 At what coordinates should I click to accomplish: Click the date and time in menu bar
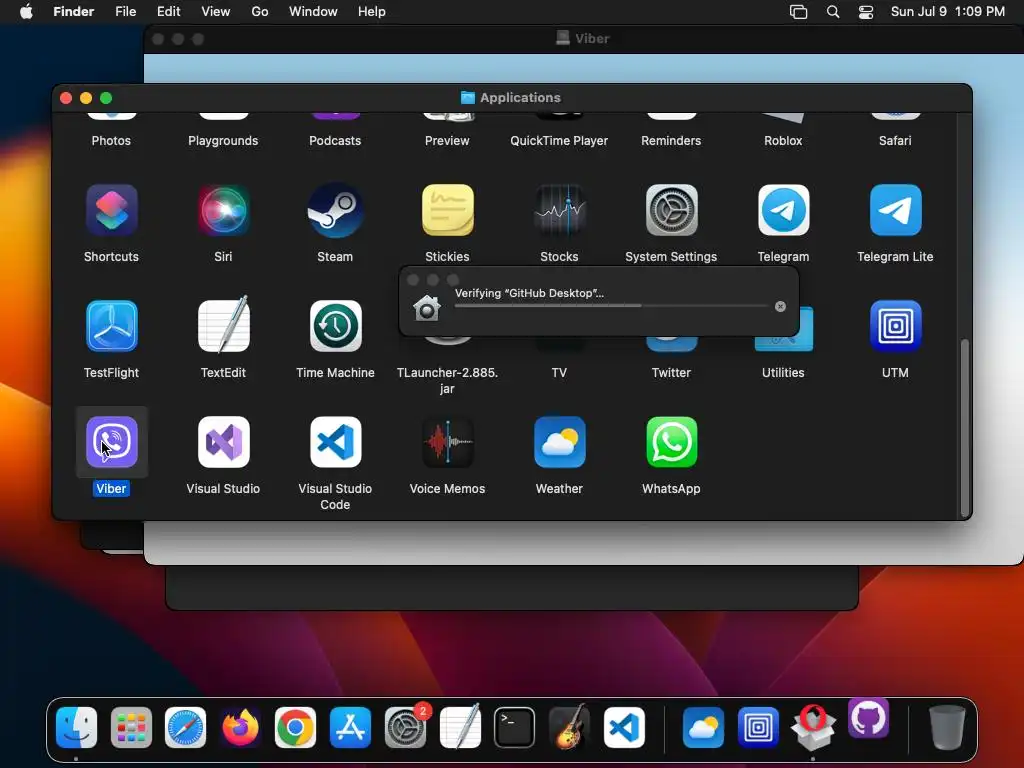pos(948,12)
